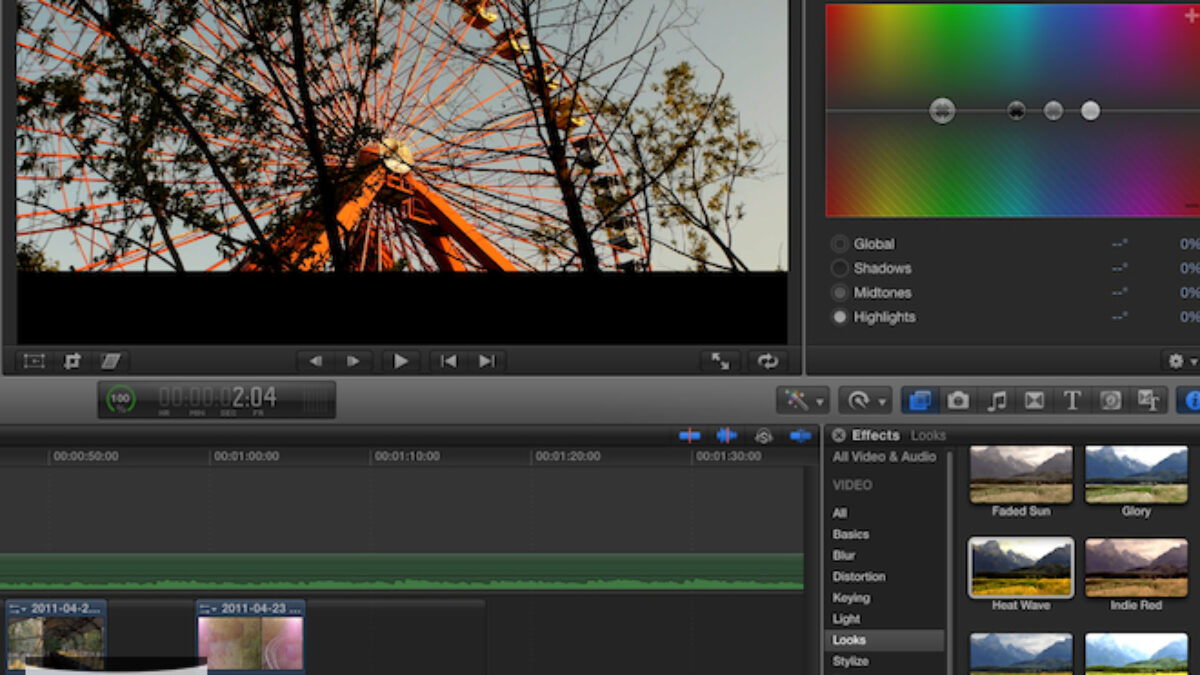Select the Crop tool below the viewer
Screen dimensions: 1200x675
click(72, 361)
